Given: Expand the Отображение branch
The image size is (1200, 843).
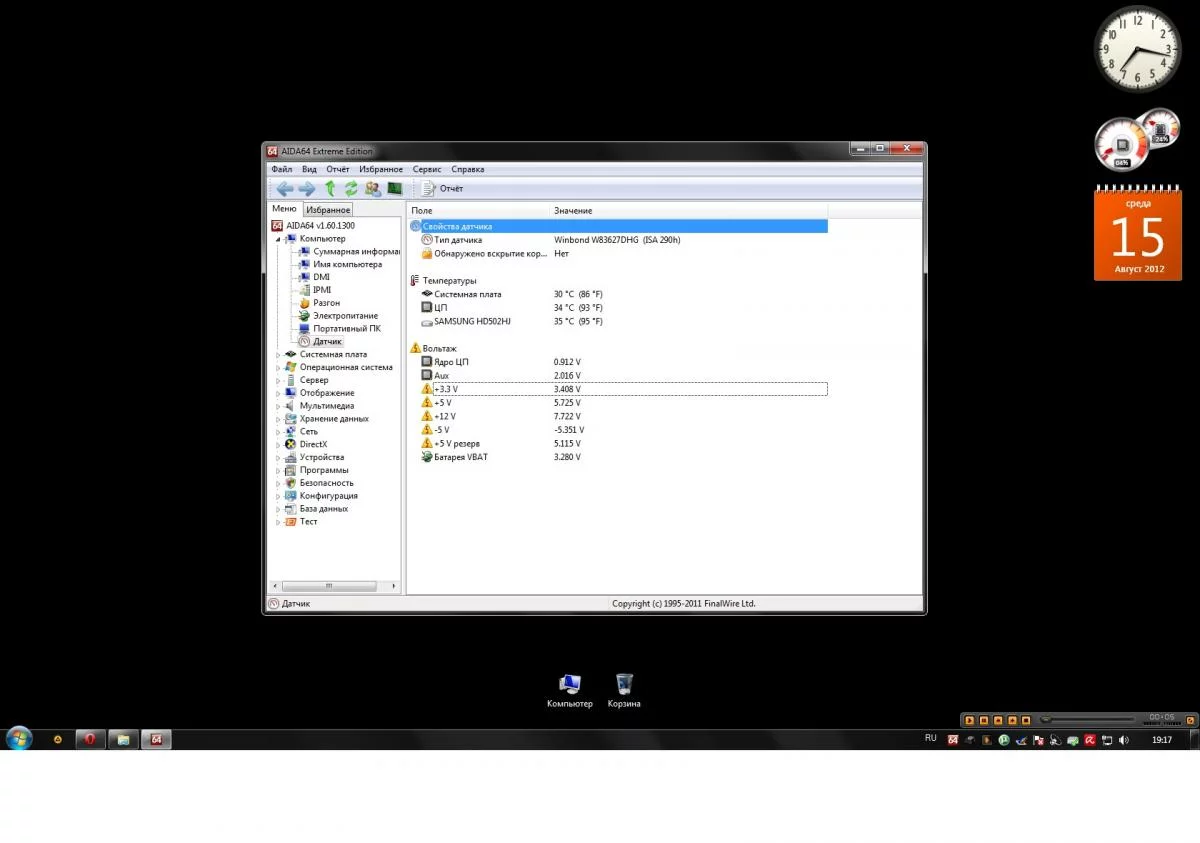Looking at the screenshot, I should 279,393.
